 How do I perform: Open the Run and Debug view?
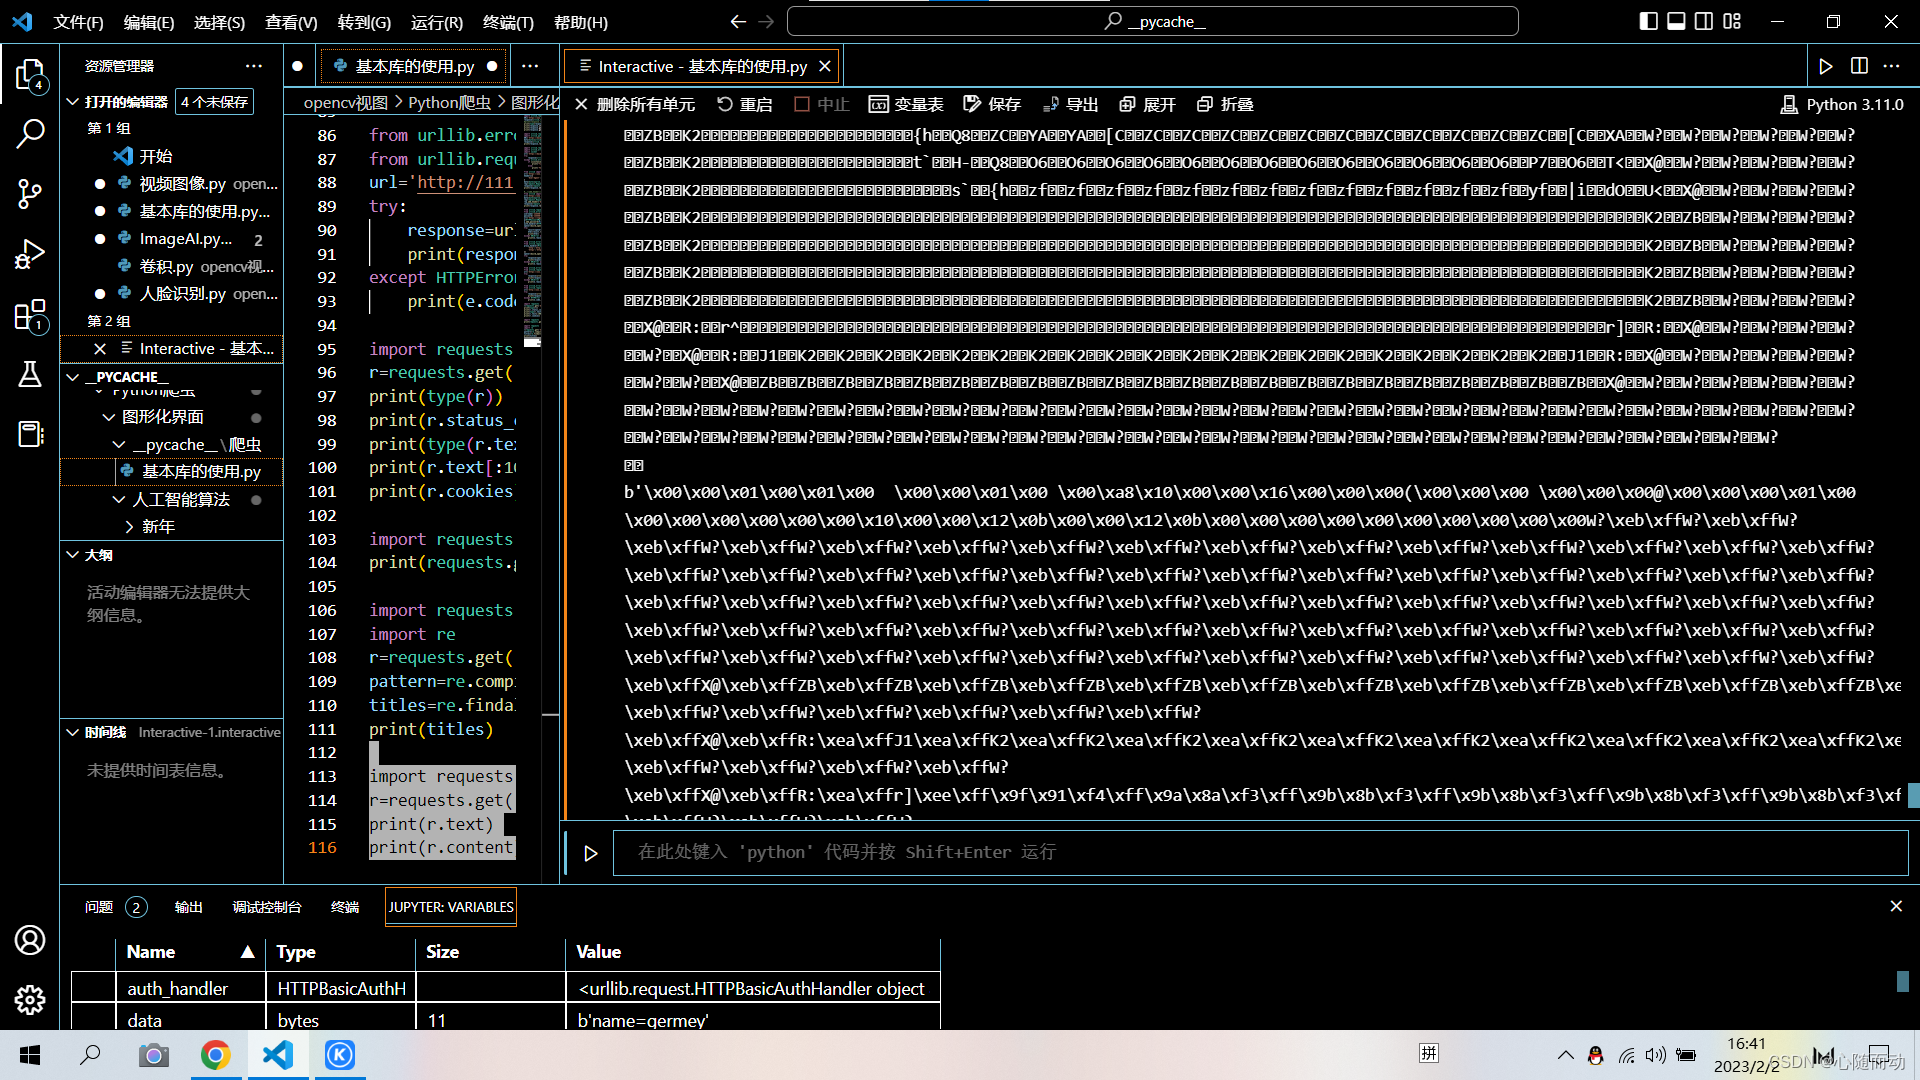[x=30, y=254]
